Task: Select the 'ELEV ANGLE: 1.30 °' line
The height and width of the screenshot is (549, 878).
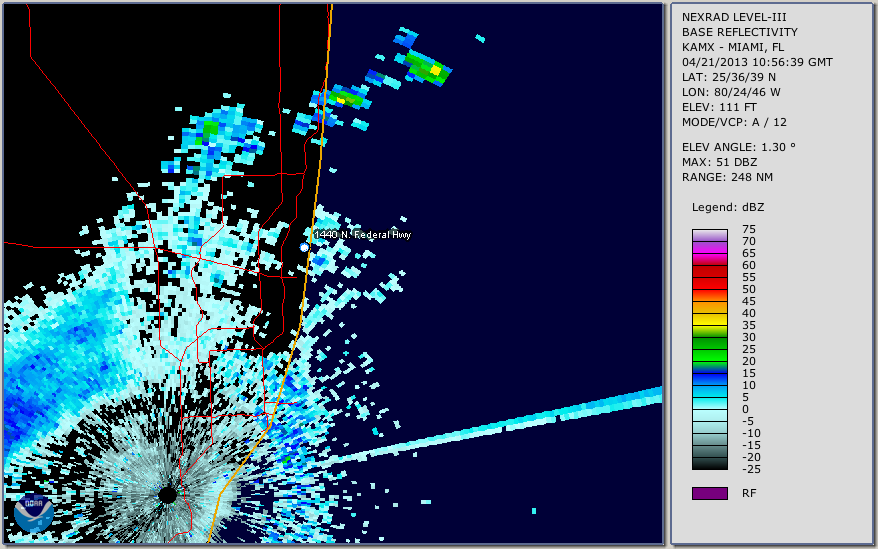Action: (739, 147)
